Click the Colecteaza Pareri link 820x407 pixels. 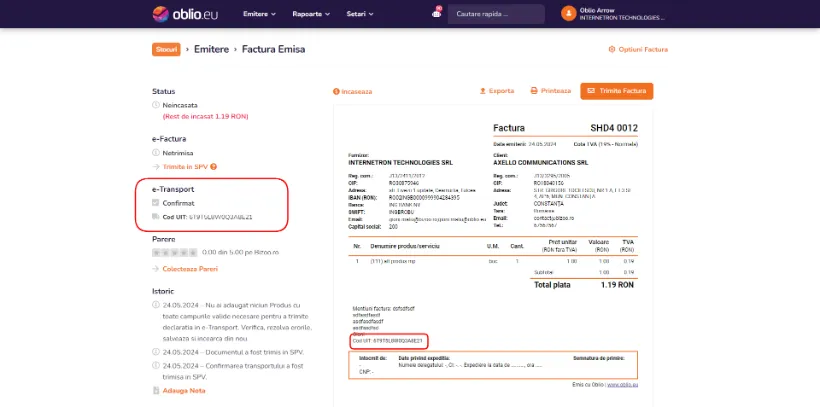pos(190,269)
